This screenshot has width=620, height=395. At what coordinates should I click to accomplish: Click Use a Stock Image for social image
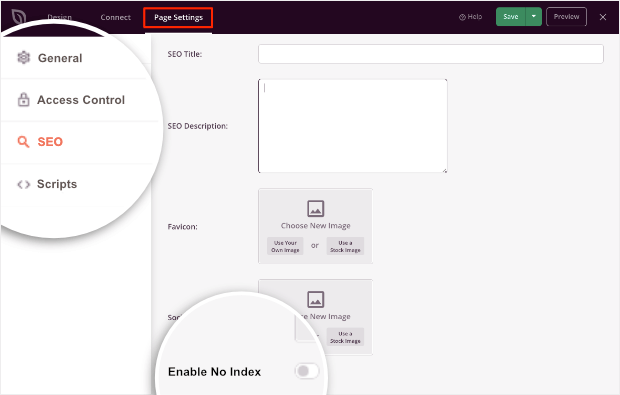[x=345, y=337]
